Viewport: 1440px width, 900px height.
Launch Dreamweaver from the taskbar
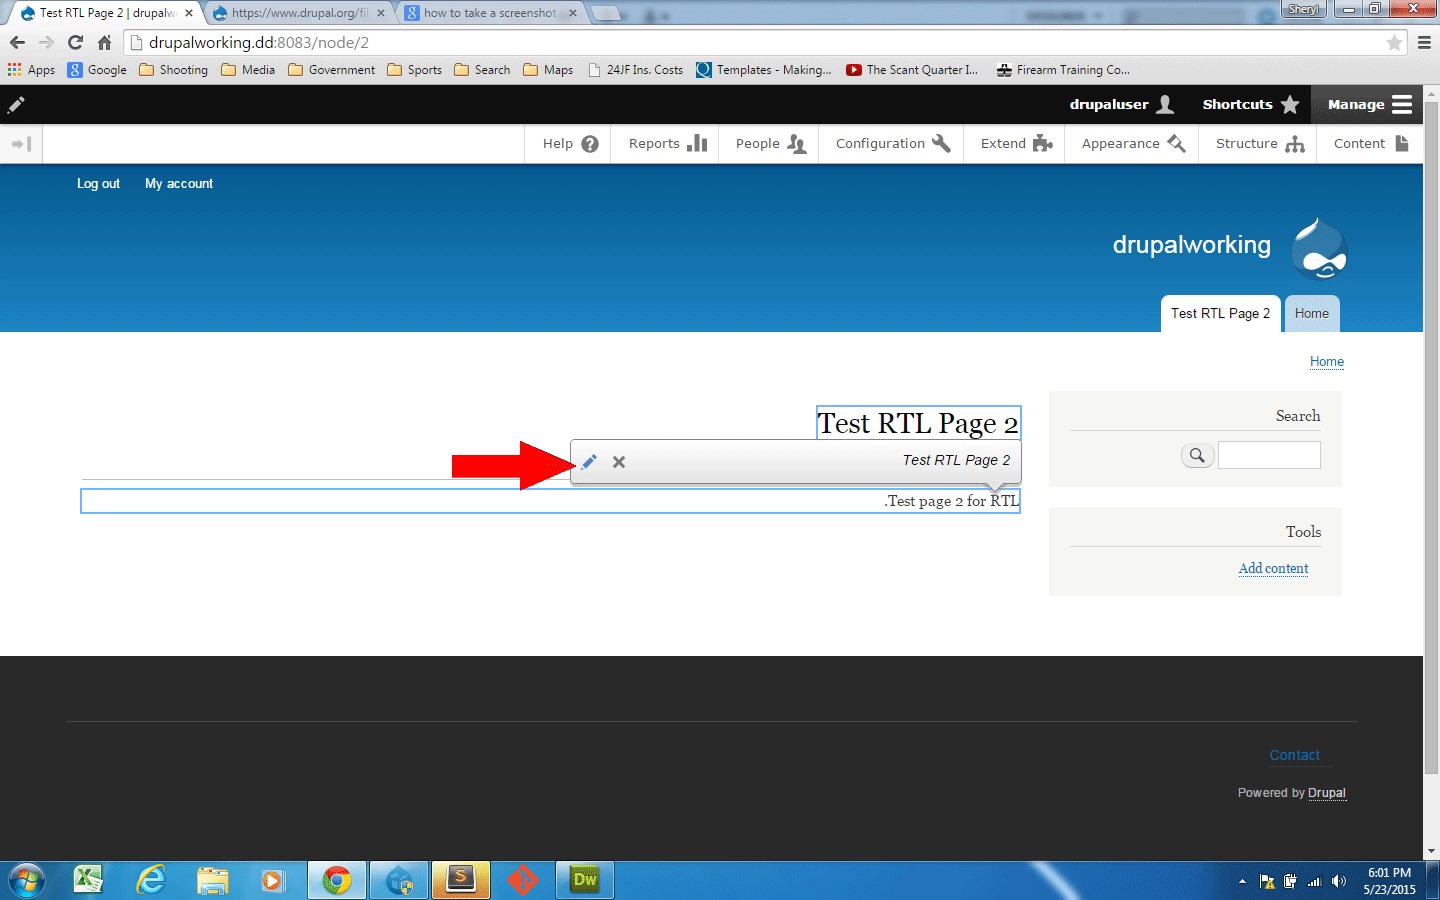(584, 880)
